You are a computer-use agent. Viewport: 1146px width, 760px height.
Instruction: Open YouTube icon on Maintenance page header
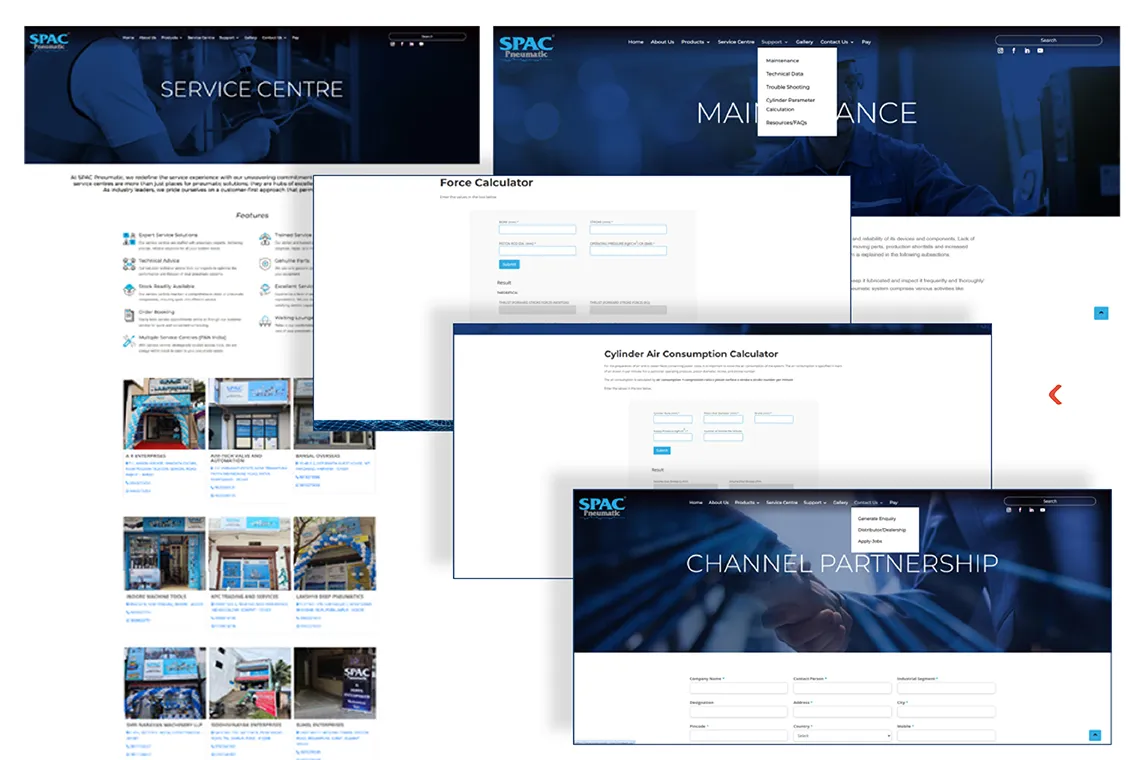point(1040,50)
